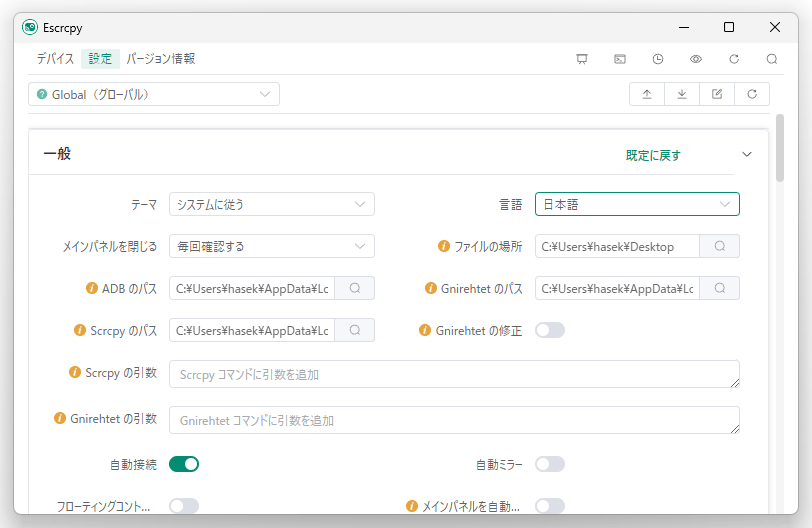
Task: Click the search magnifier icon at top right
Action: [x=772, y=59]
